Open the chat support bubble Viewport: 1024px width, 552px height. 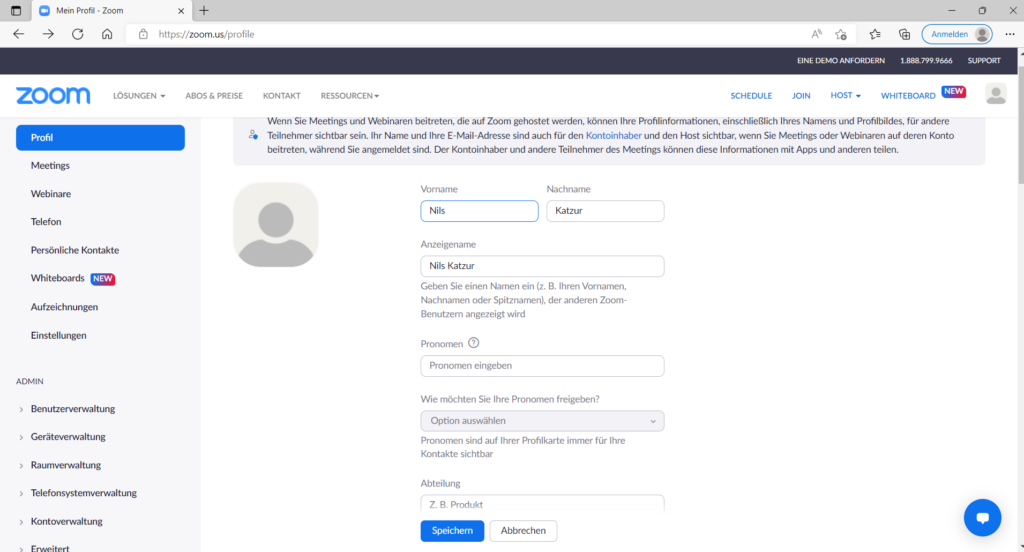click(x=982, y=517)
